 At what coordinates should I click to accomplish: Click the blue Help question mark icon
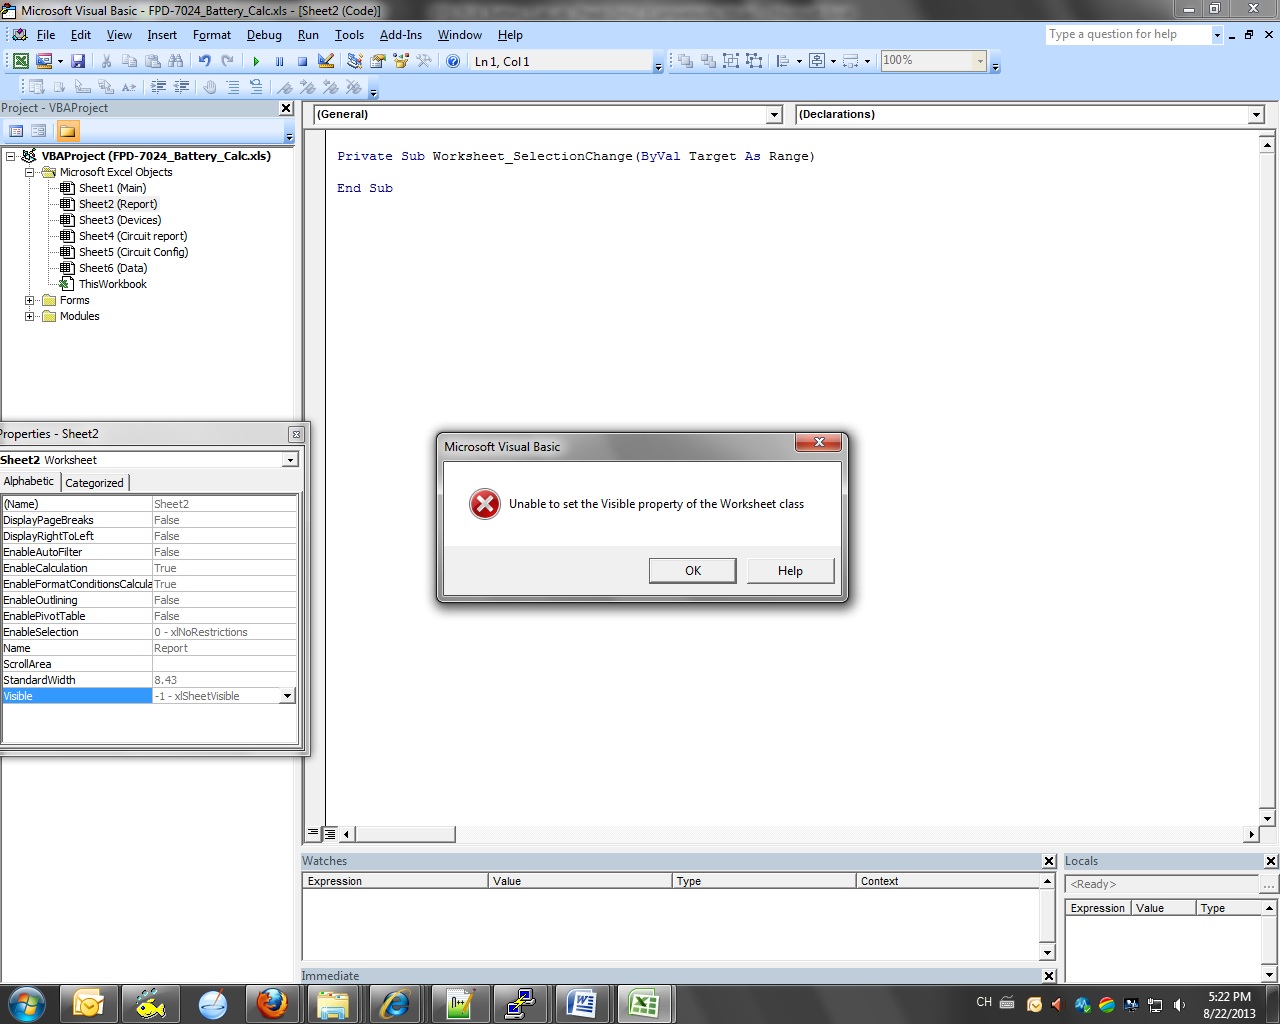pos(453,61)
